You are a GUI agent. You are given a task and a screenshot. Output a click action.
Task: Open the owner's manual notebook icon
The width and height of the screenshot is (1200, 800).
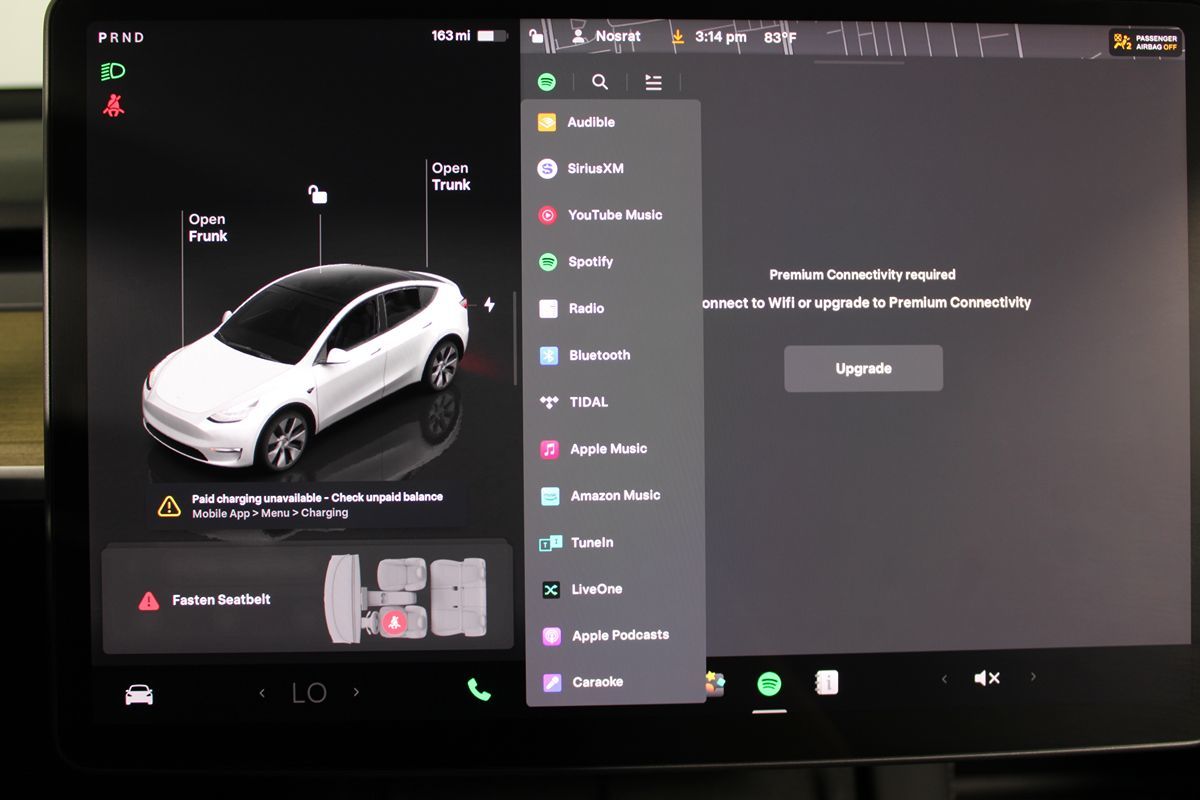pyautogui.click(x=826, y=683)
